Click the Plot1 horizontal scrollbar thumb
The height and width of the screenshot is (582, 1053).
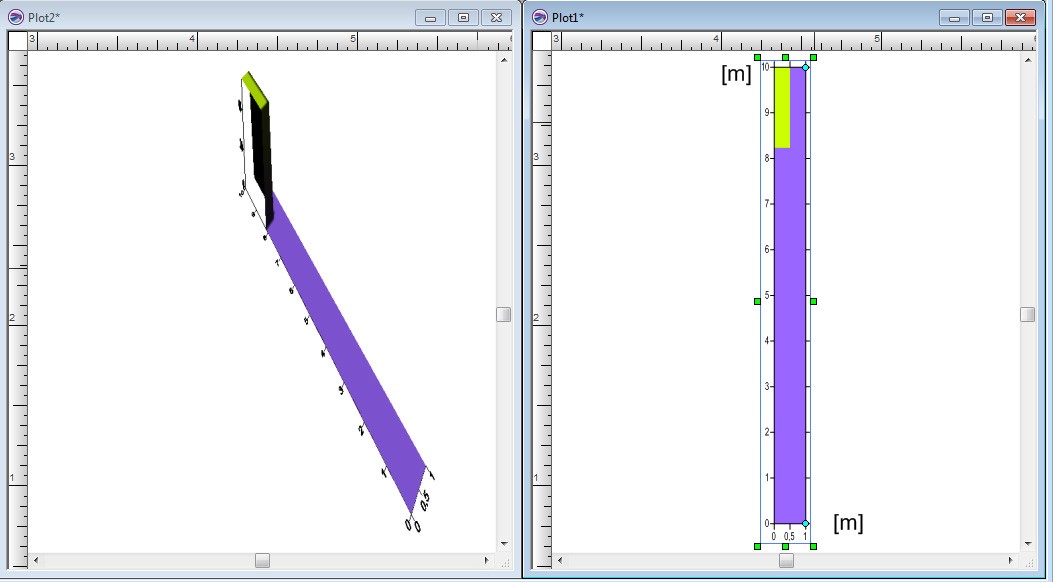tap(786, 561)
